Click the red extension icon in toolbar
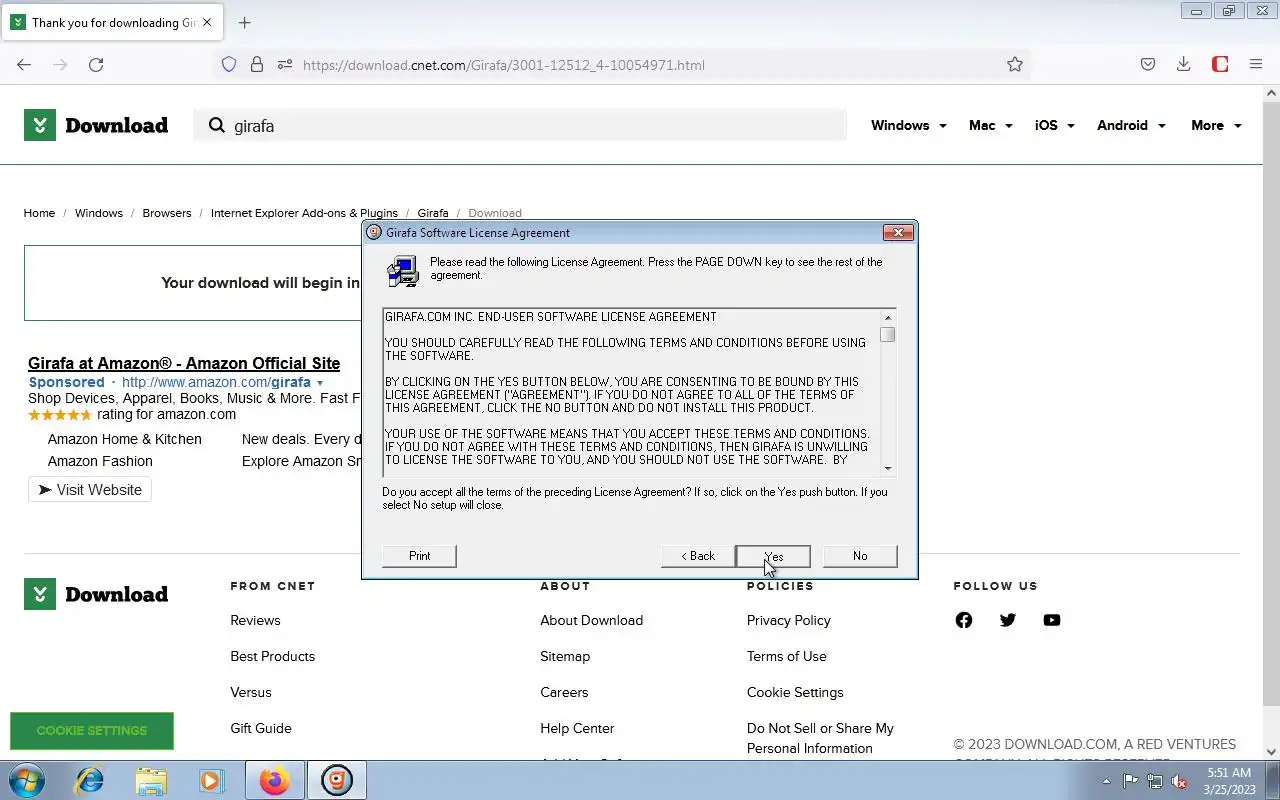 [x=1220, y=64]
